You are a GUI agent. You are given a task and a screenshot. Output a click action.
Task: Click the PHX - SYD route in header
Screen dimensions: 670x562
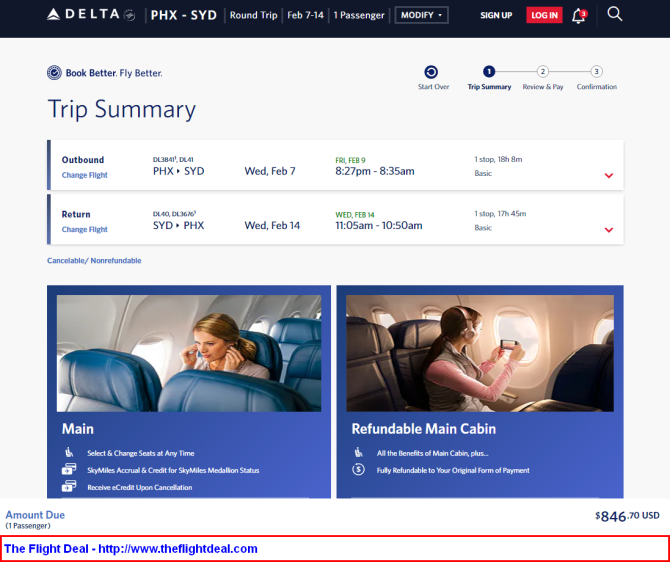(x=184, y=15)
